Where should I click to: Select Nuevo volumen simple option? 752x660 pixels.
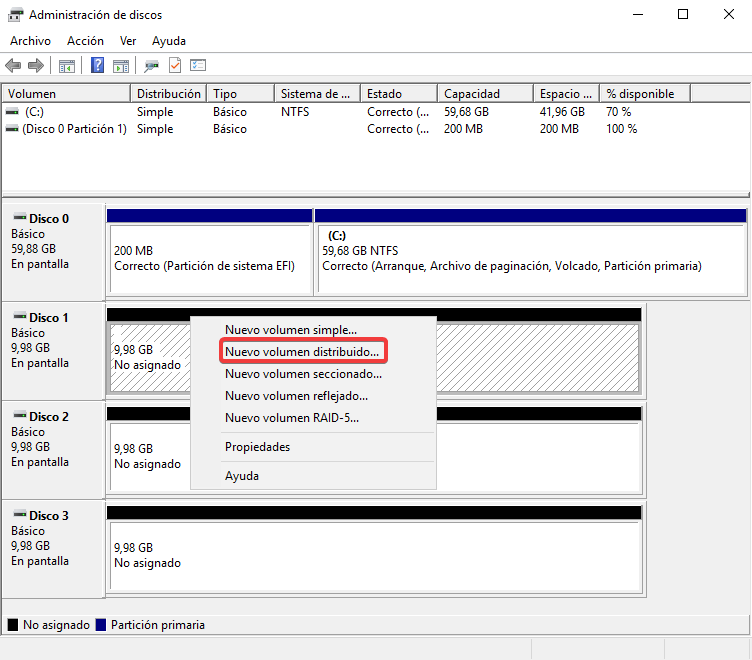pos(290,329)
